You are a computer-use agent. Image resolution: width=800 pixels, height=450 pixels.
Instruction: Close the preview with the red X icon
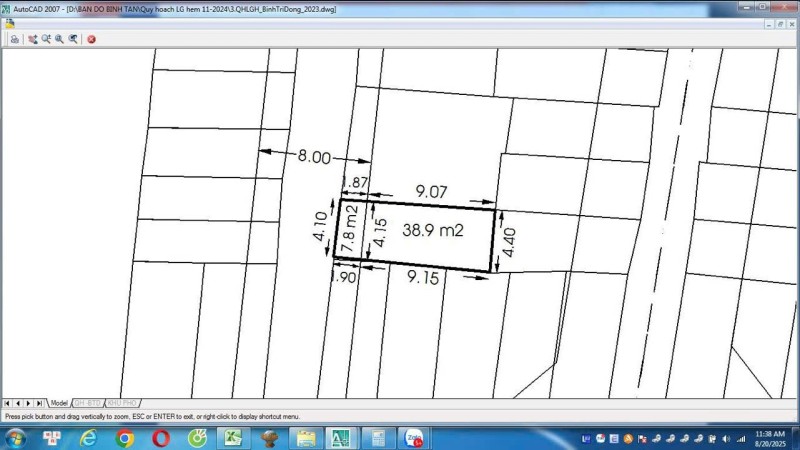pos(91,39)
